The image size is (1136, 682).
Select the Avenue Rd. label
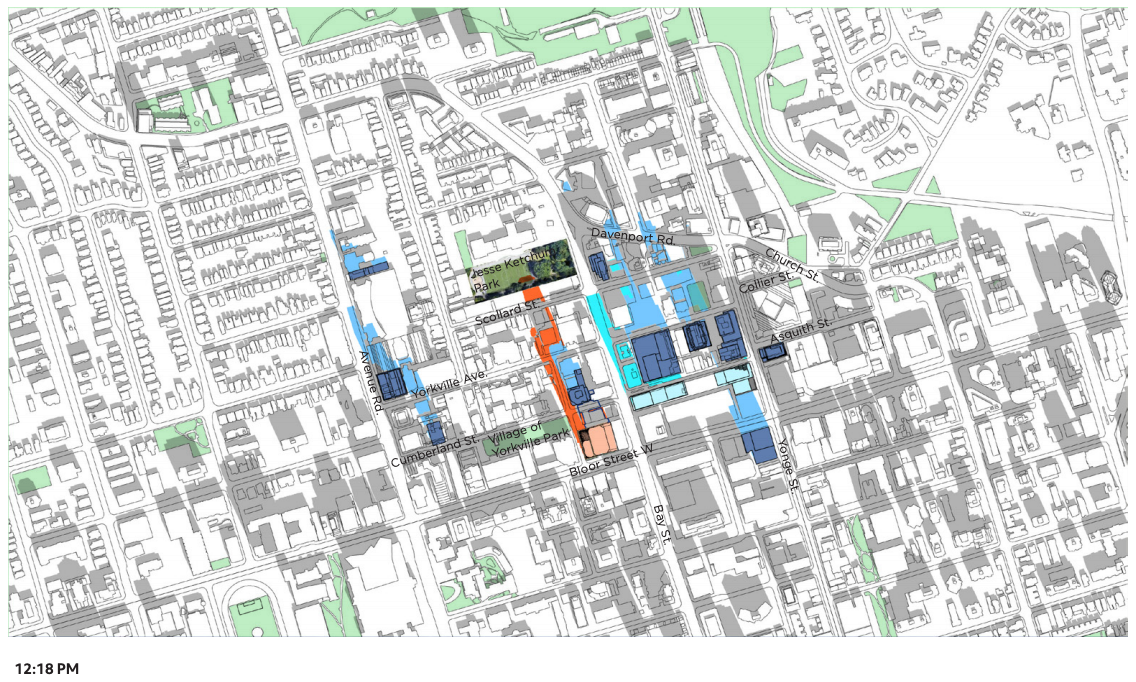(x=371, y=381)
